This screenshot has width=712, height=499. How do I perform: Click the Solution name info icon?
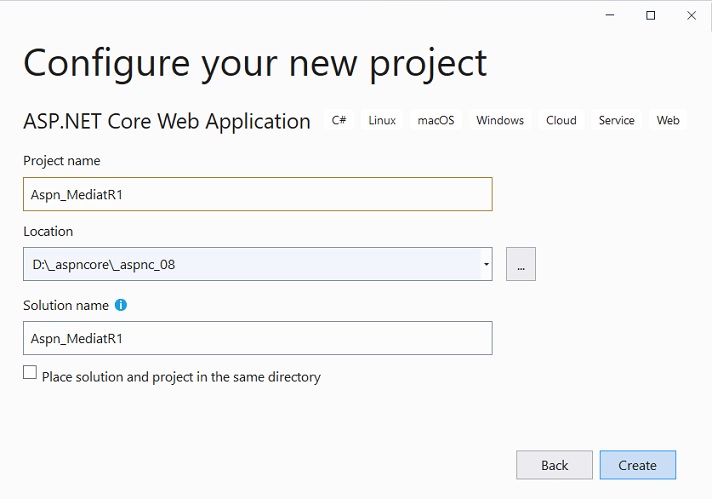121,305
